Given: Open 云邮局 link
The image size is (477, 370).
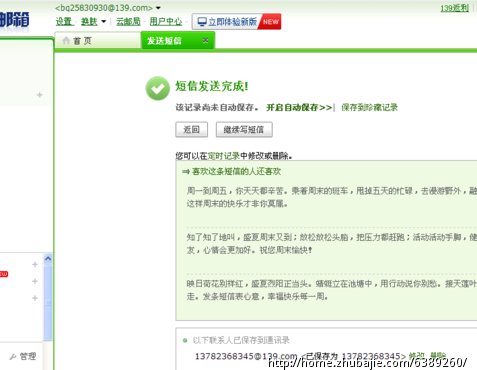Looking at the screenshot, I should tap(128, 22).
